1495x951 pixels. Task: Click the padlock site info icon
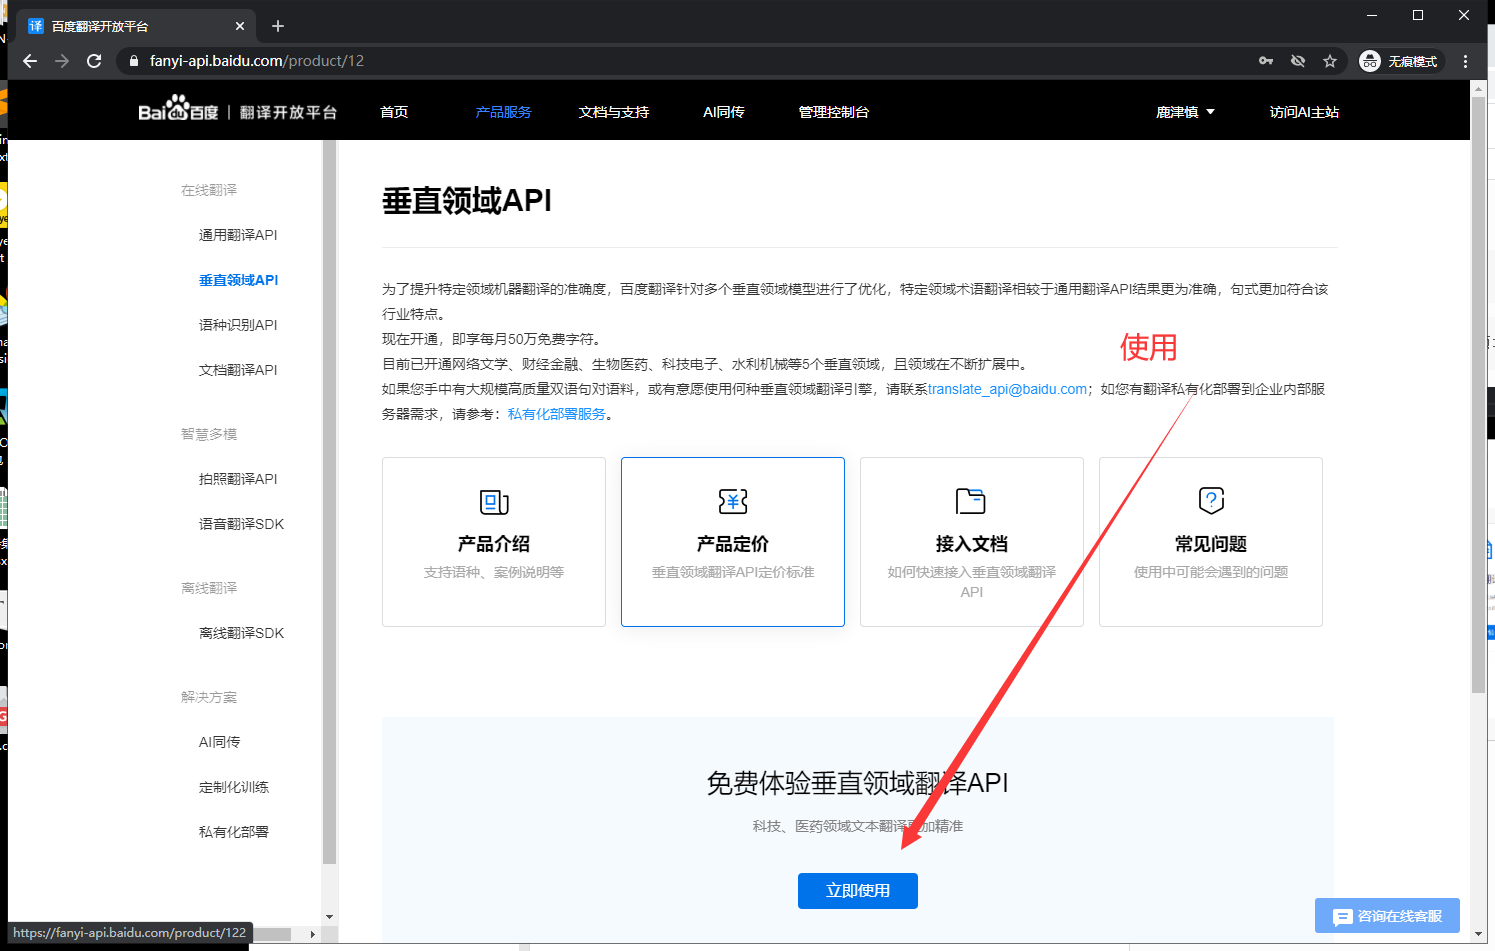pyautogui.click(x=134, y=61)
